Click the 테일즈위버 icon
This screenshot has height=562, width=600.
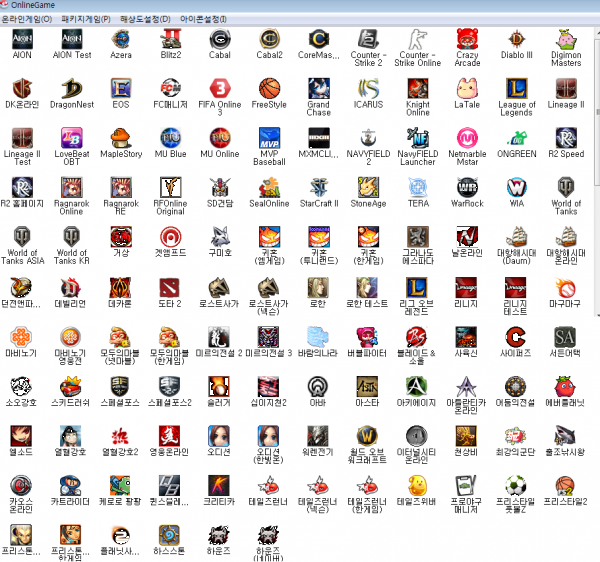[x=416, y=485]
